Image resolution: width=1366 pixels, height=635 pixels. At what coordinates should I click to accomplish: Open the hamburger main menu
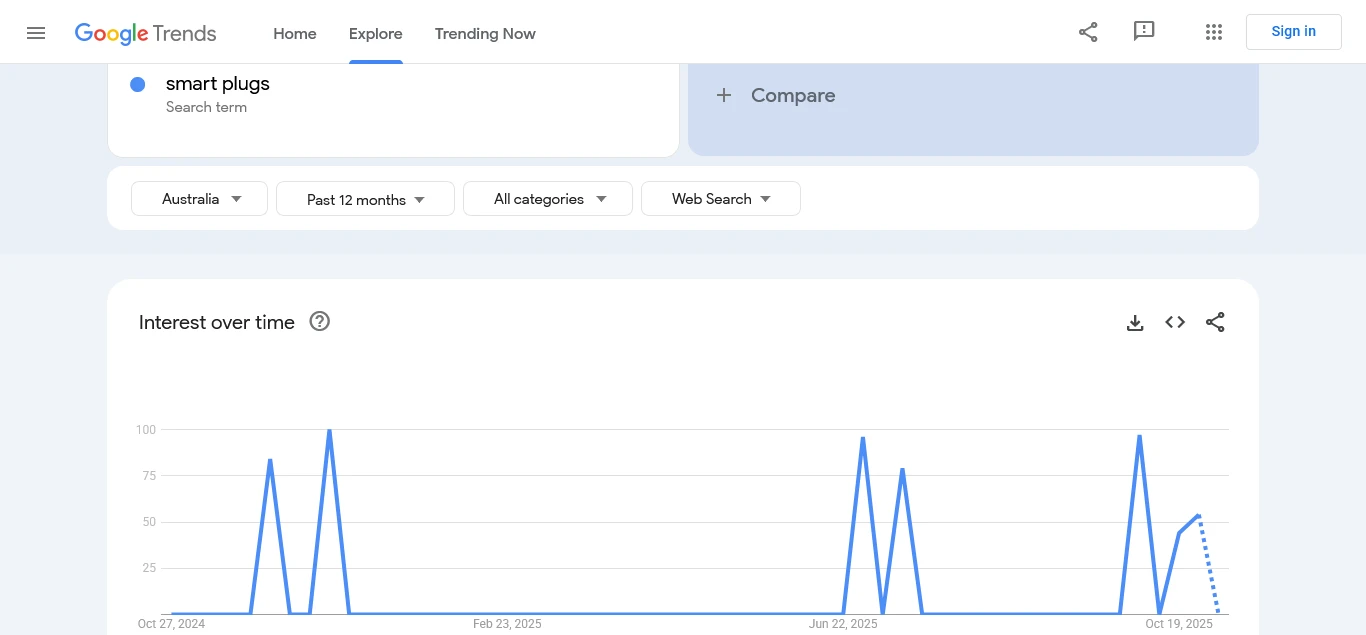pos(36,33)
